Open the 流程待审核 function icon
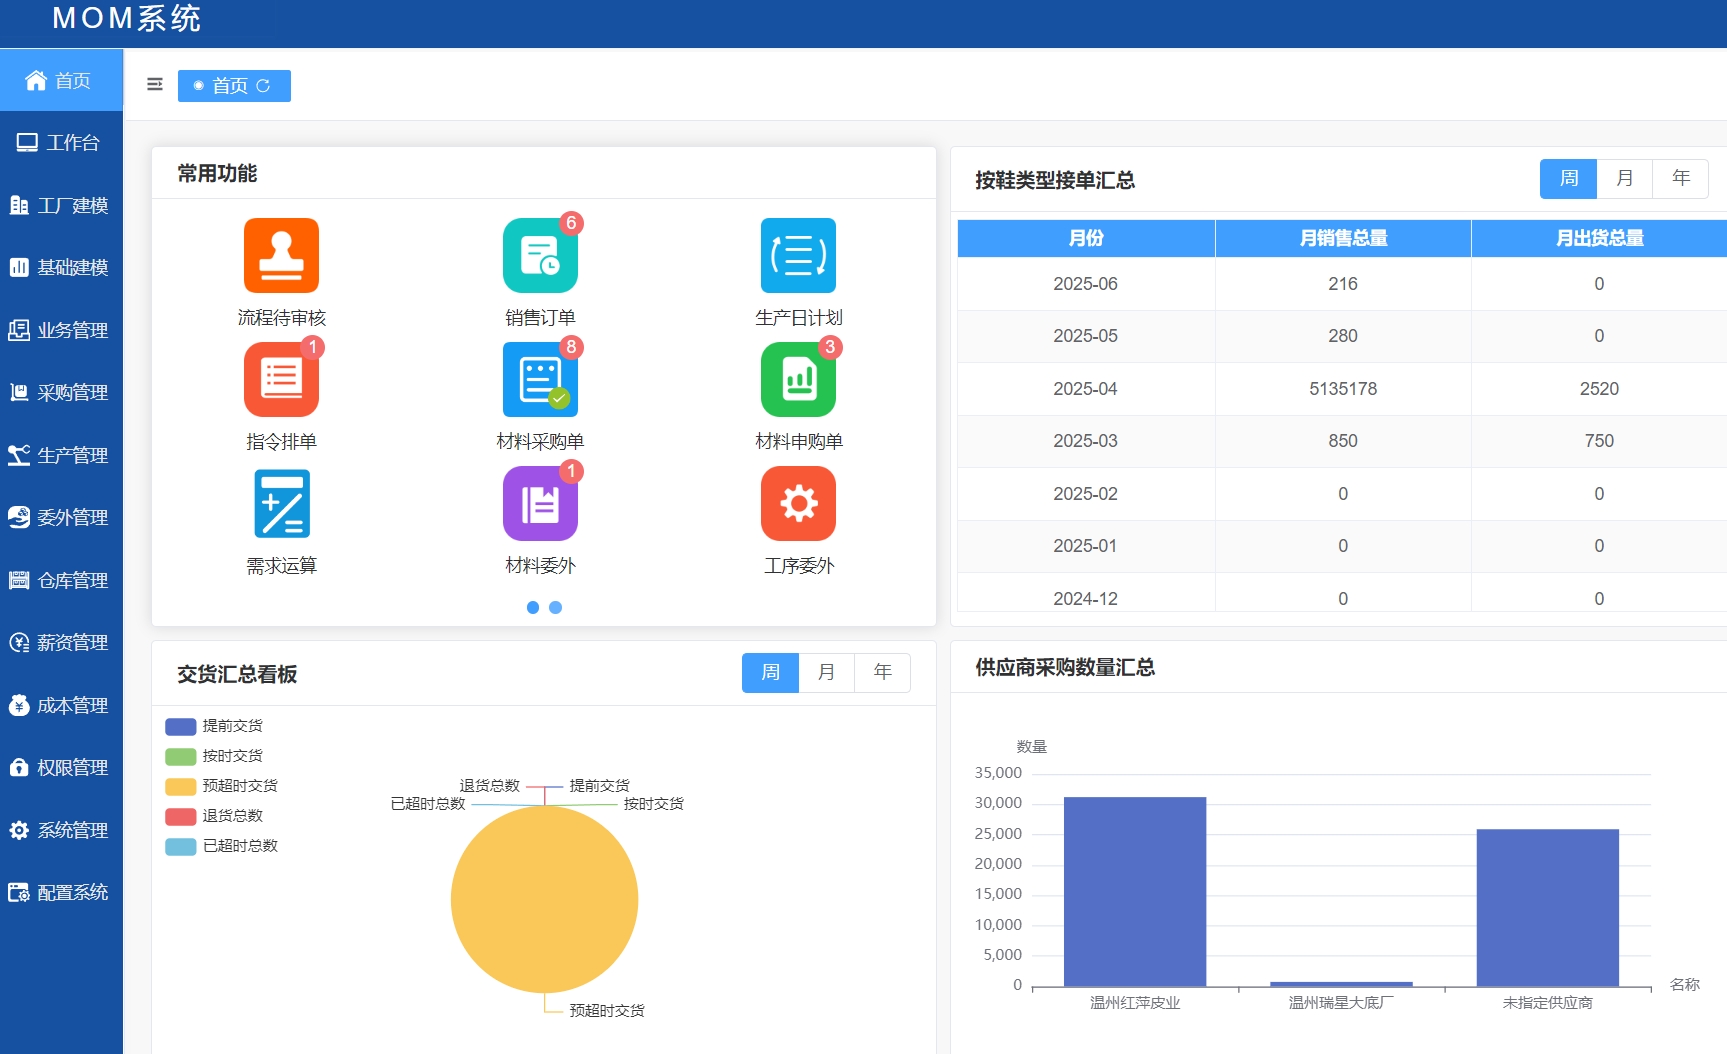This screenshot has height=1054, width=1727. pyautogui.click(x=281, y=256)
